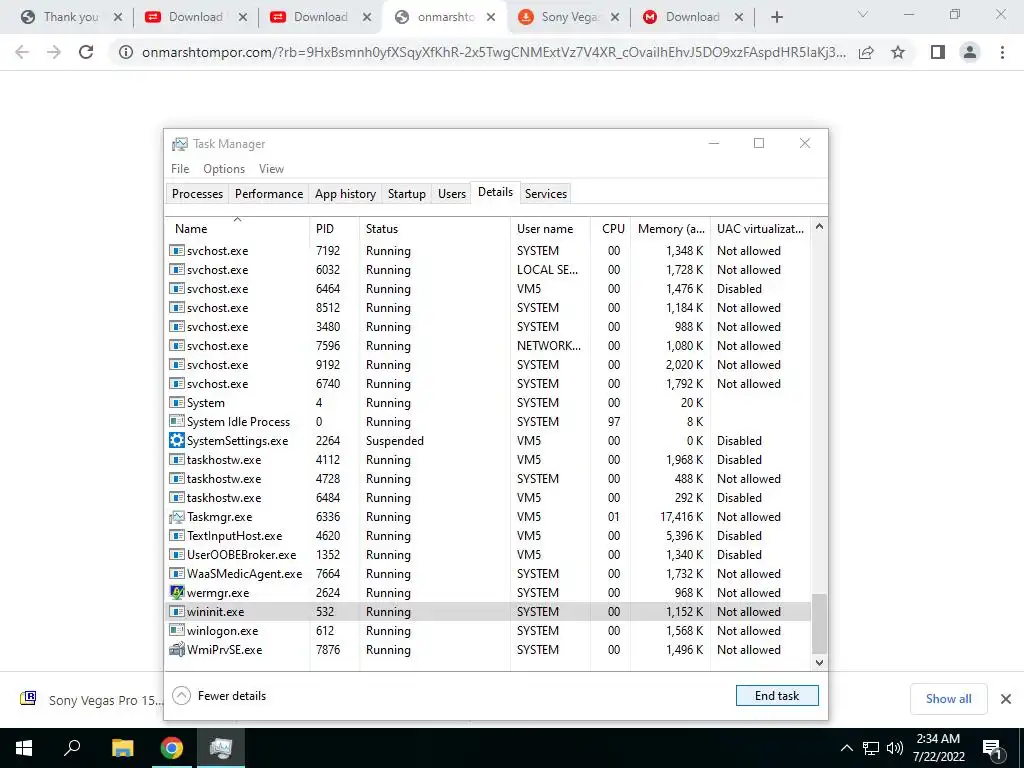
Task: Click the Chrome forward arrow icon
Action: (54, 52)
